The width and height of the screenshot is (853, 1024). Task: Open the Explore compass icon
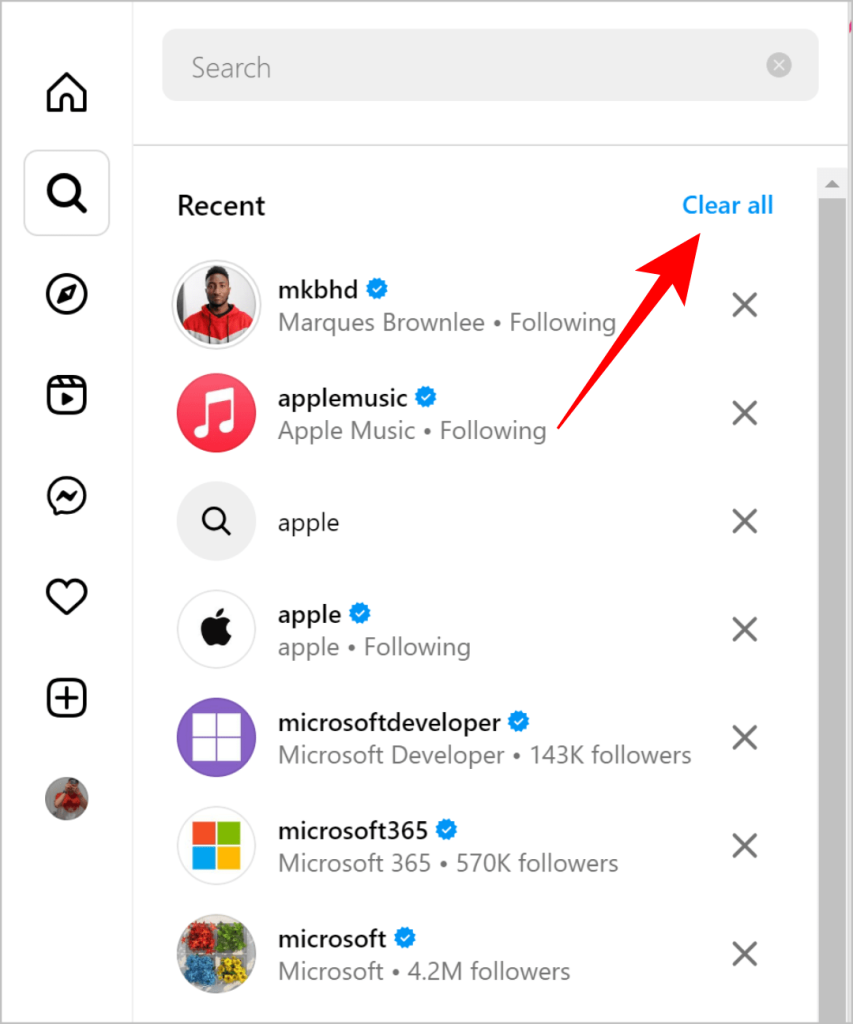[67, 294]
